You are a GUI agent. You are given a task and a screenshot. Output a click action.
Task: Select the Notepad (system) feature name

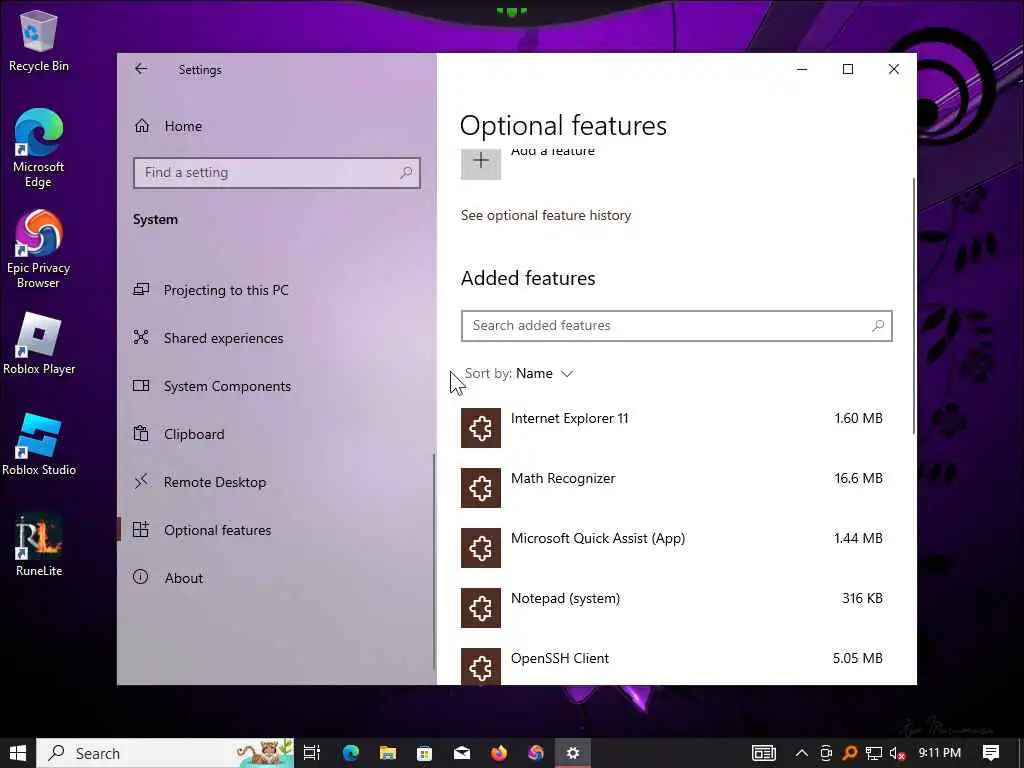click(x=566, y=599)
